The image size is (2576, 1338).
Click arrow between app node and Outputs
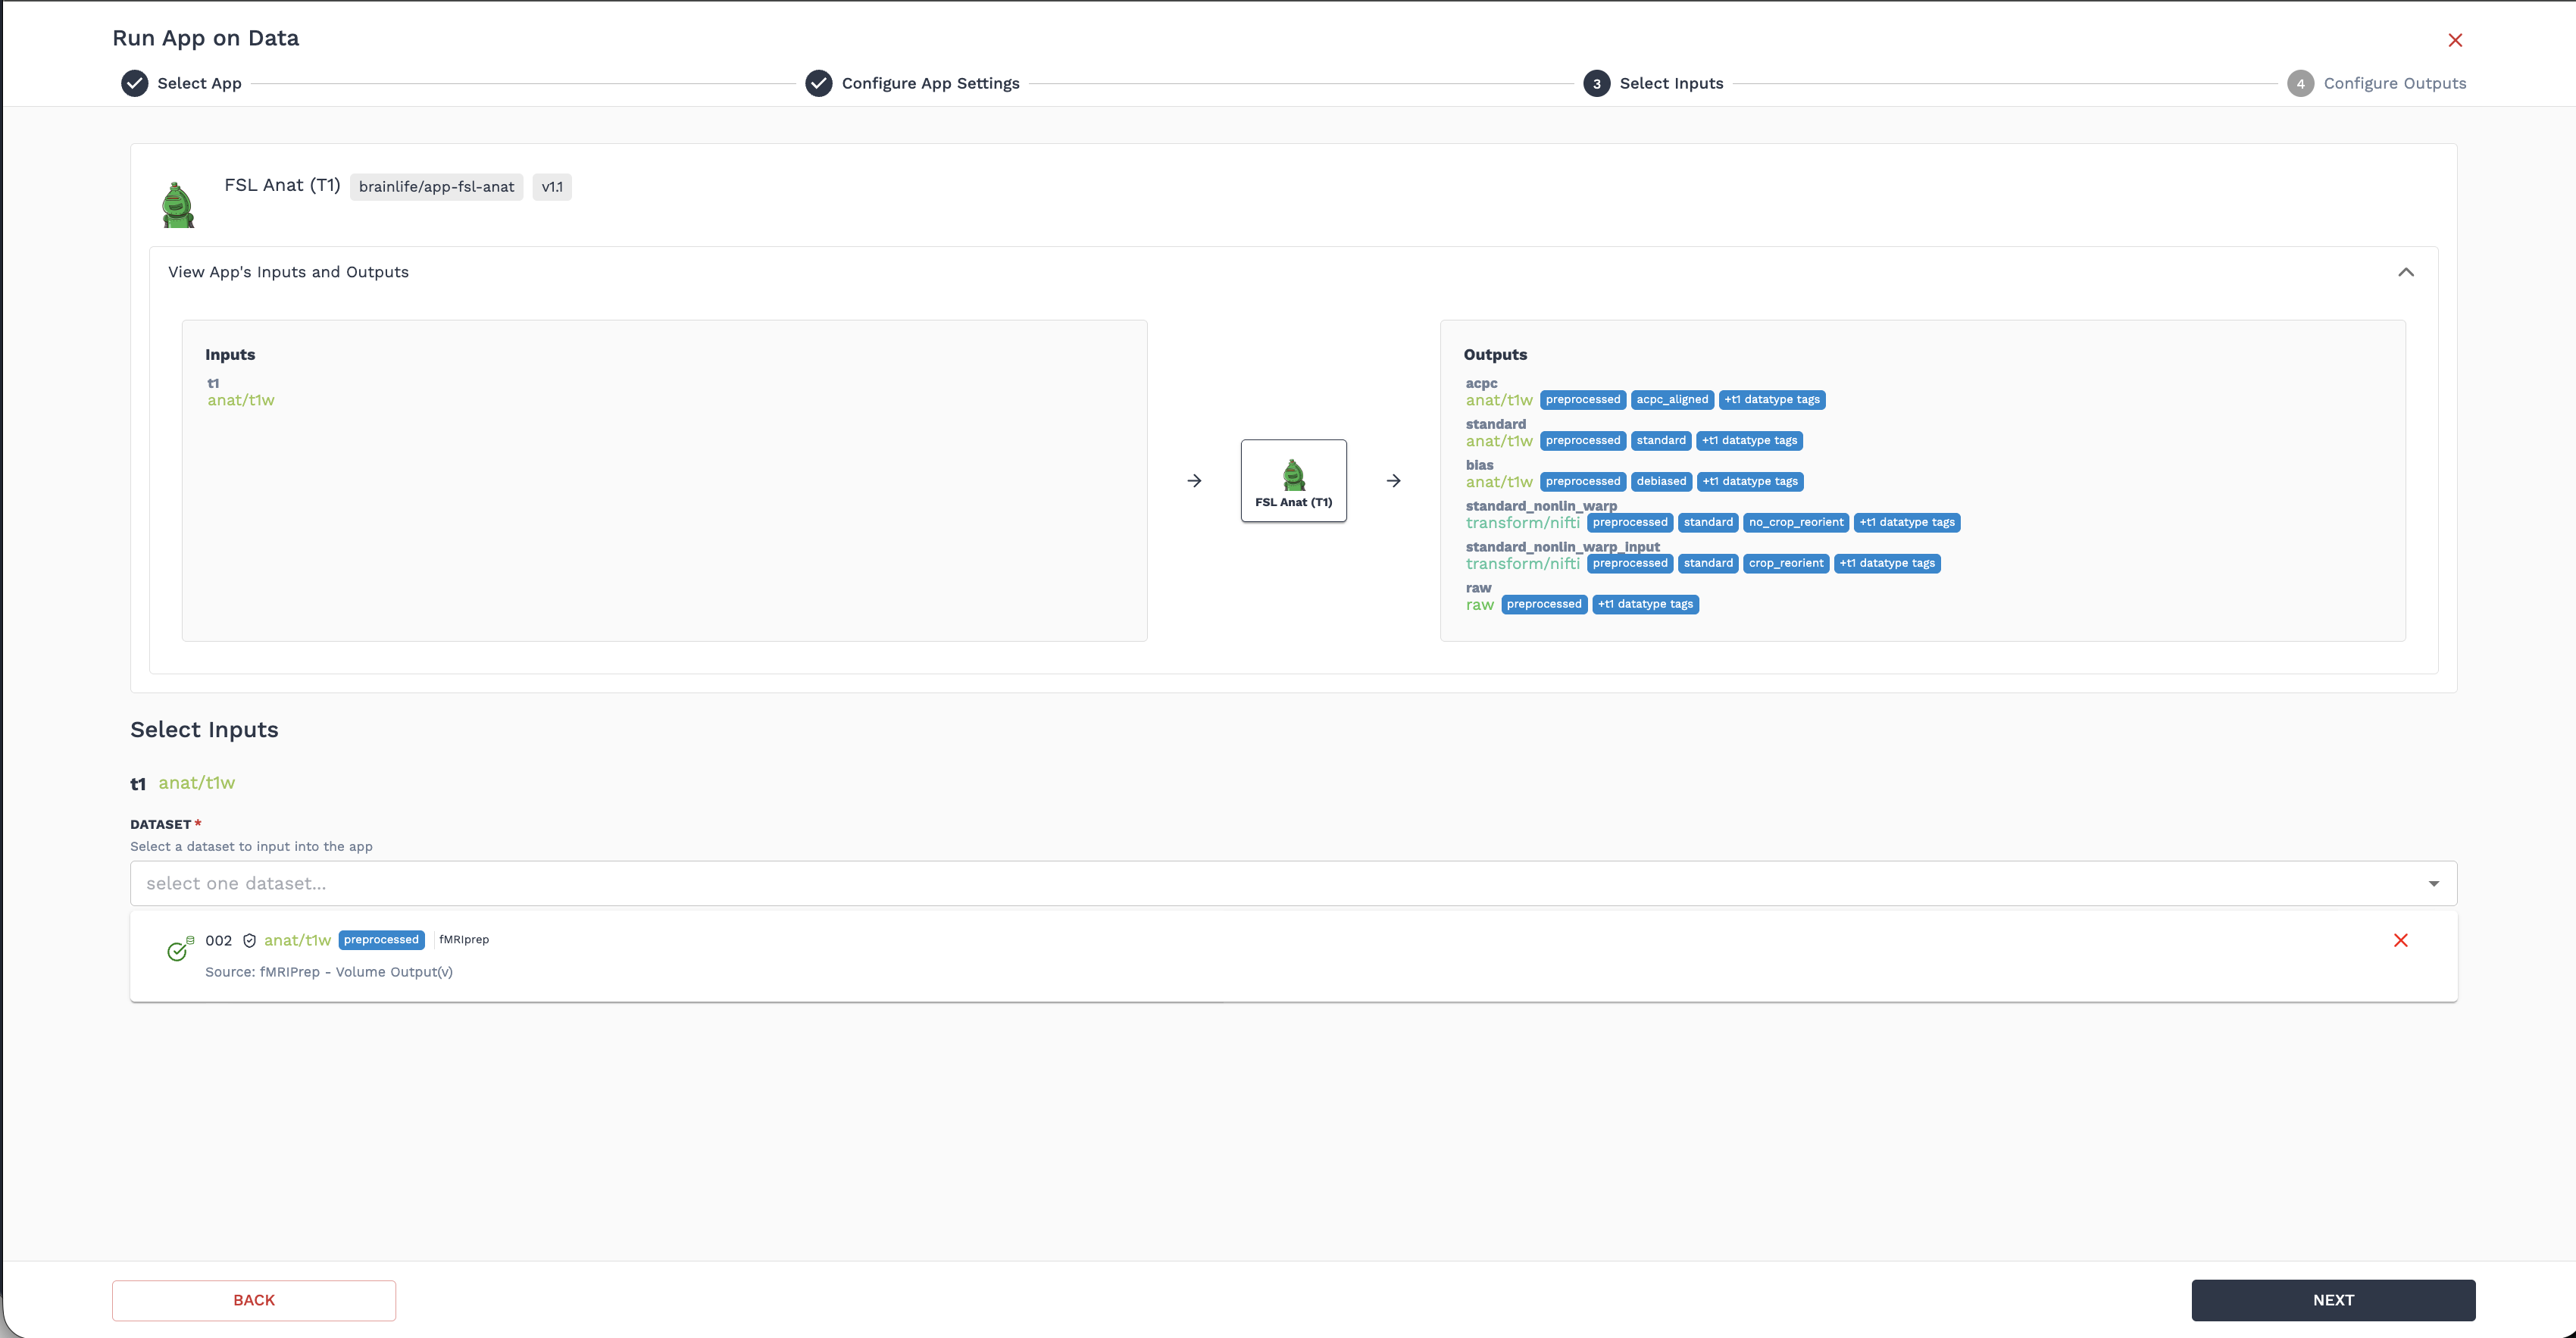tap(1393, 481)
